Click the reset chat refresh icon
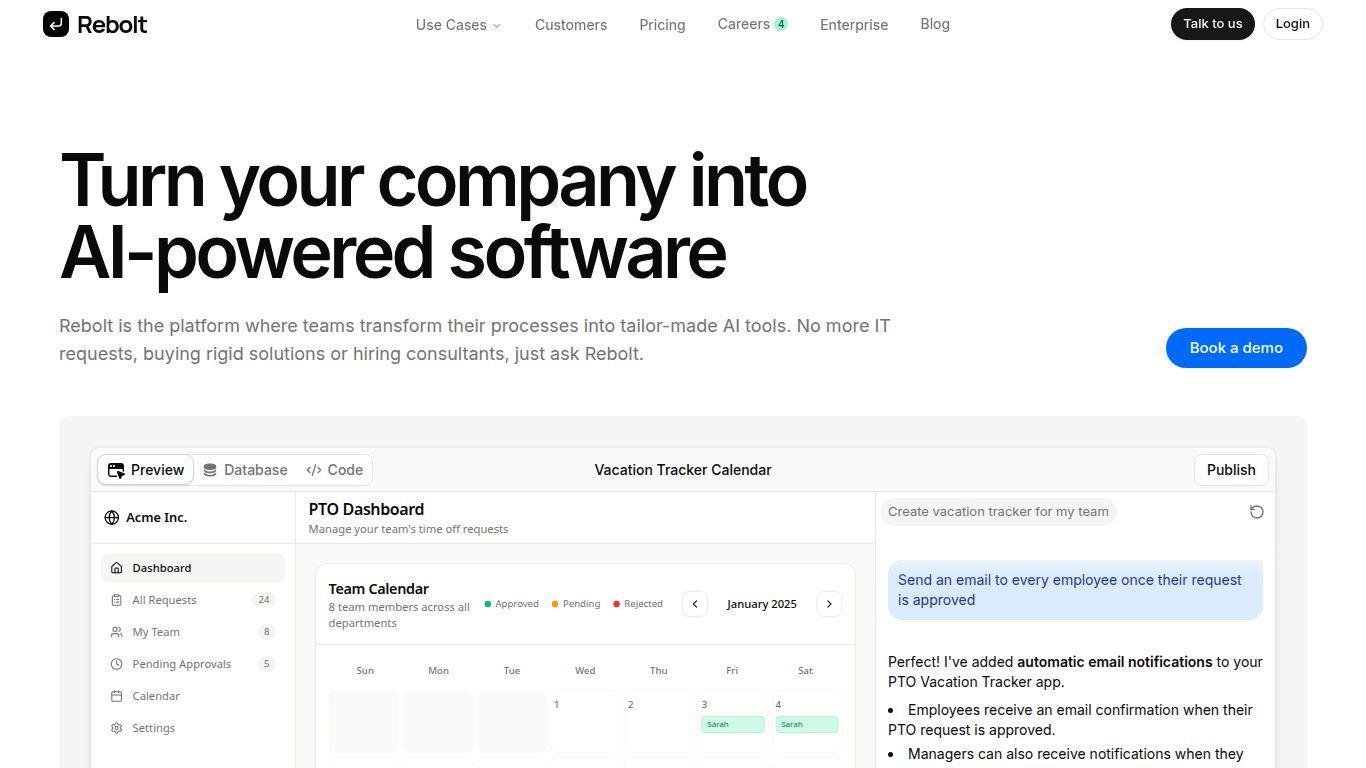Screen dimensions: 1366x768 pos(1257,512)
